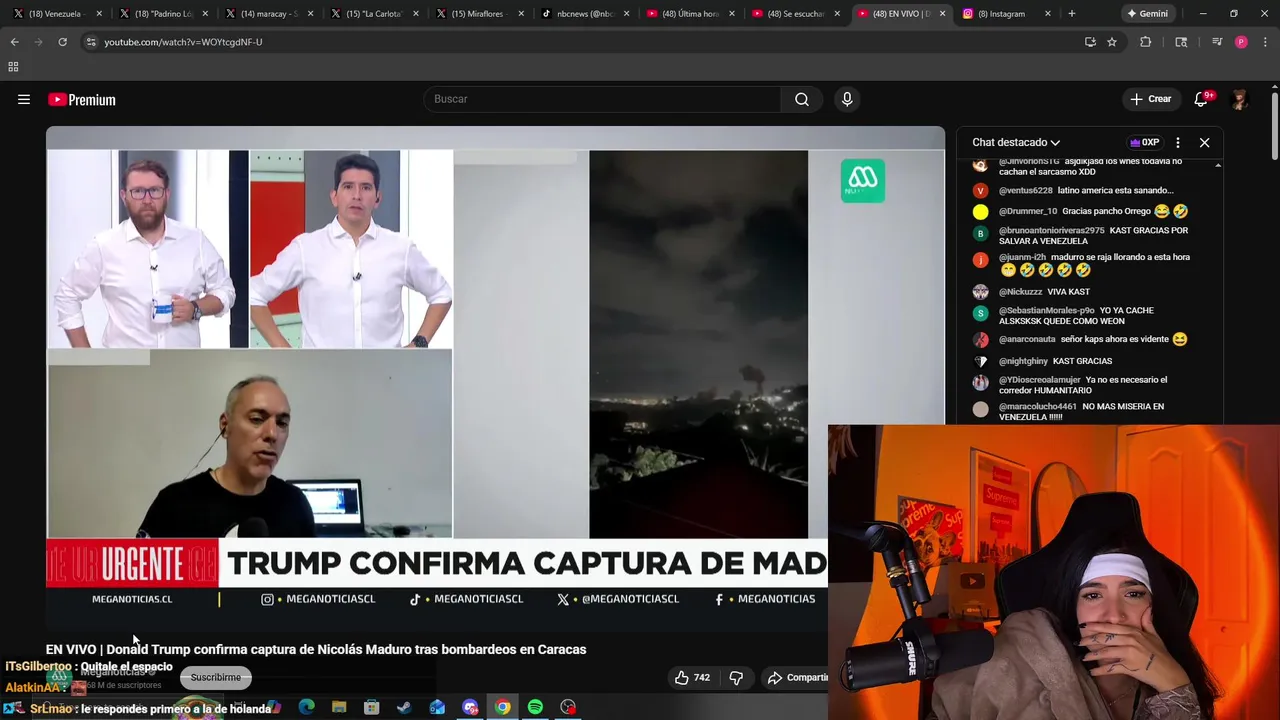Click chat message 'VIVA KAST'
Screen dimensions: 1280x720
[x=1068, y=292]
